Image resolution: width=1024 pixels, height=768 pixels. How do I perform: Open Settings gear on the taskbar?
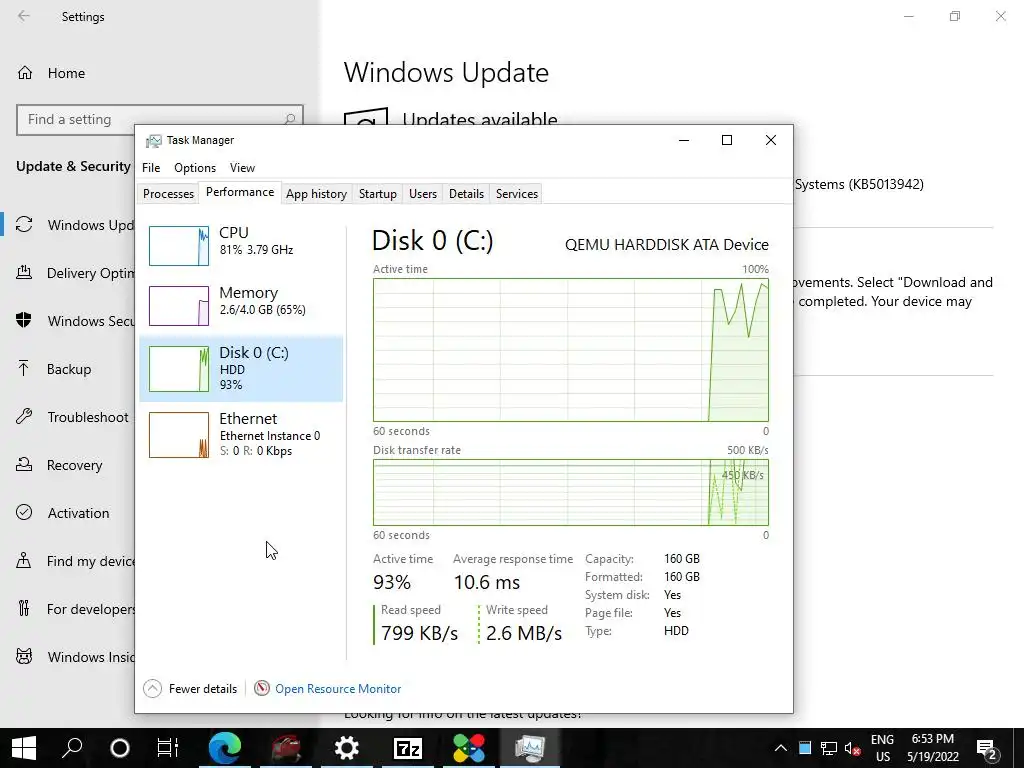346,748
